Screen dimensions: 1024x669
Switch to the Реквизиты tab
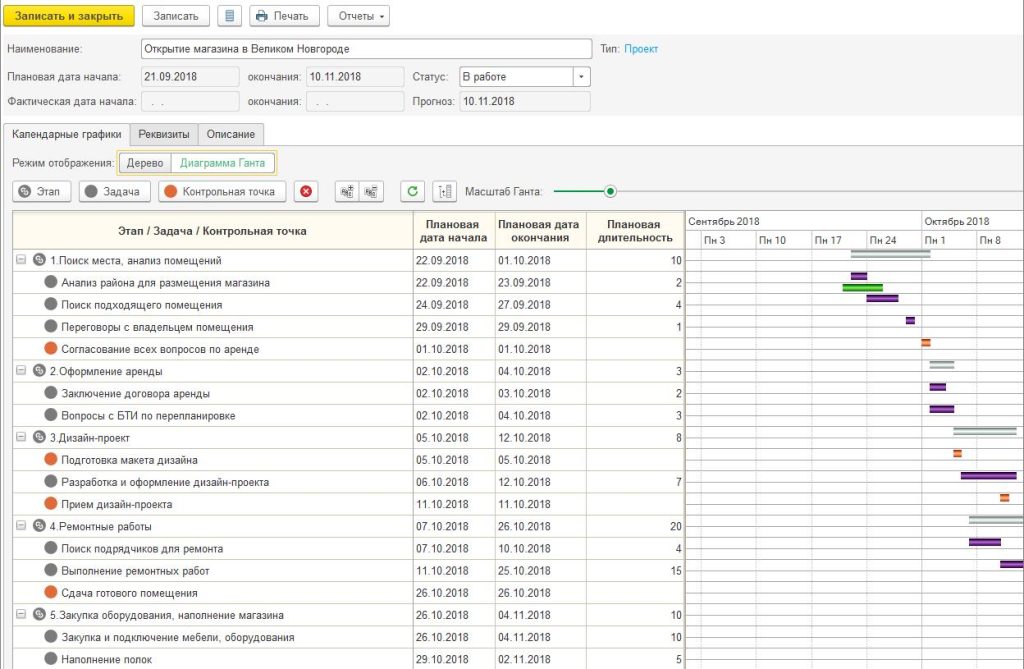164,134
